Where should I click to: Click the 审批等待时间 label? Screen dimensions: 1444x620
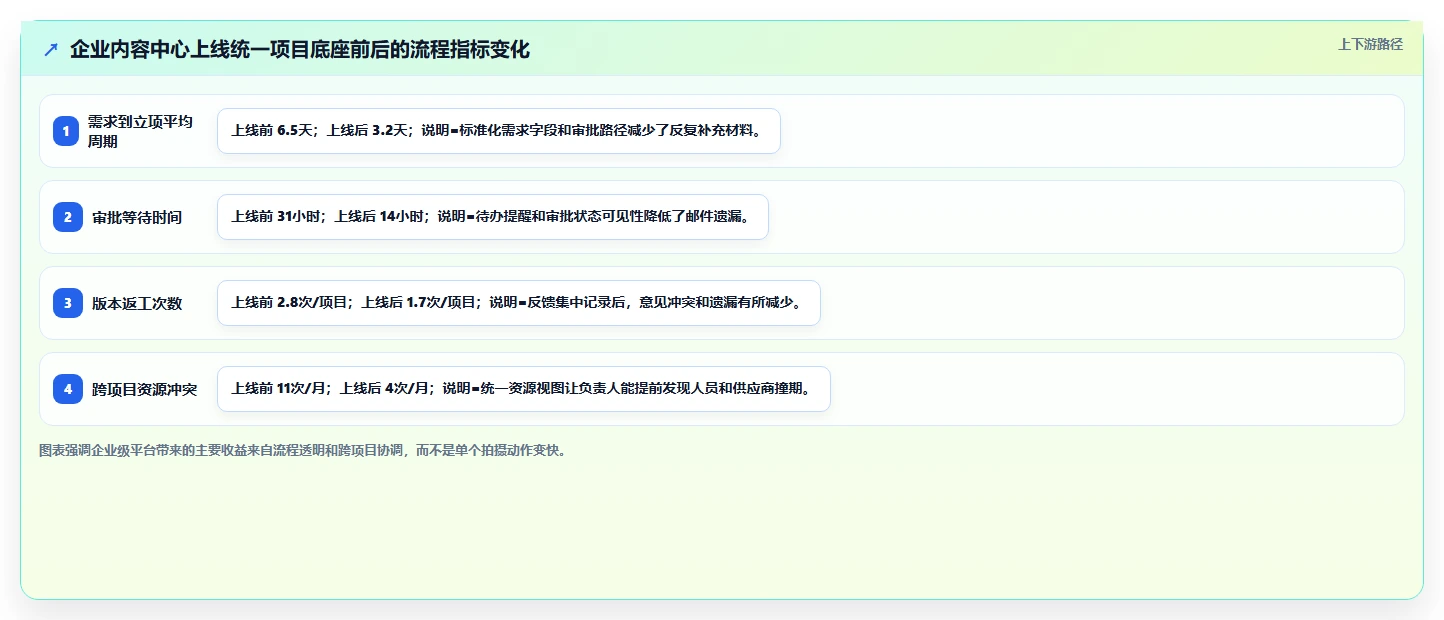point(137,217)
